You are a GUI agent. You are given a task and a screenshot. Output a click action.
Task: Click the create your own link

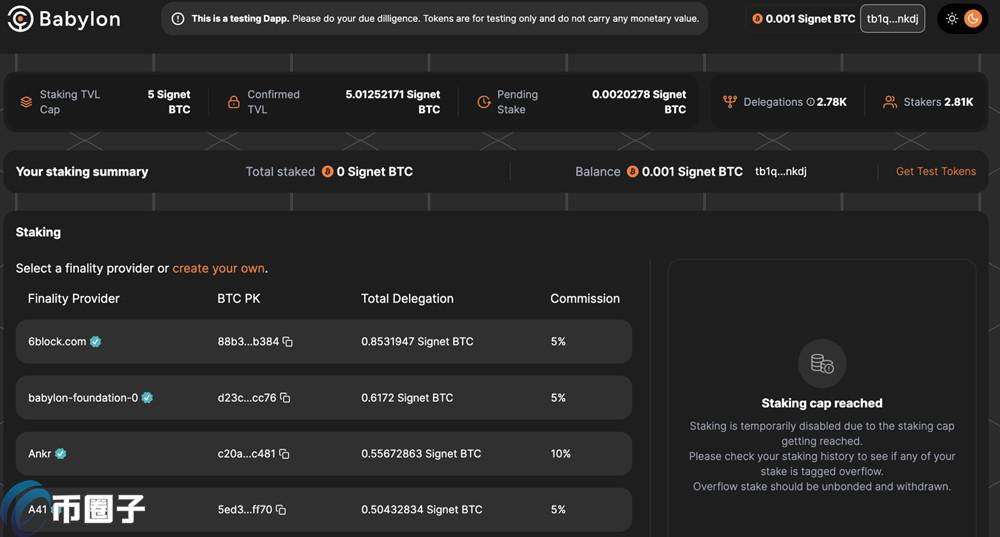coord(219,269)
